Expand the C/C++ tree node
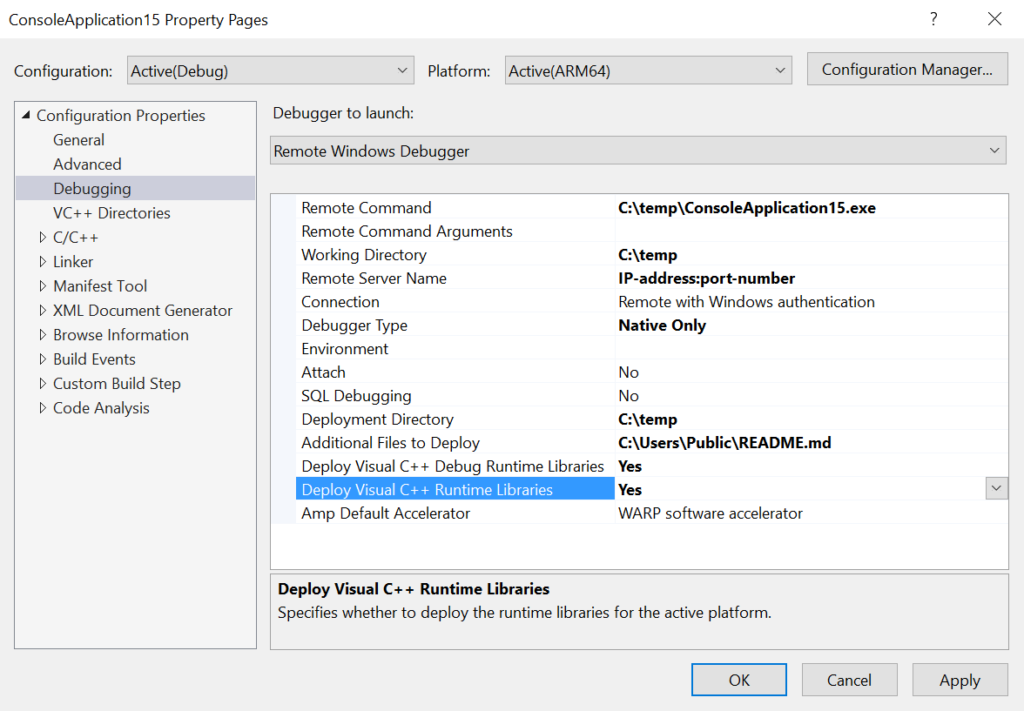This screenshot has height=711, width=1024. (43, 238)
